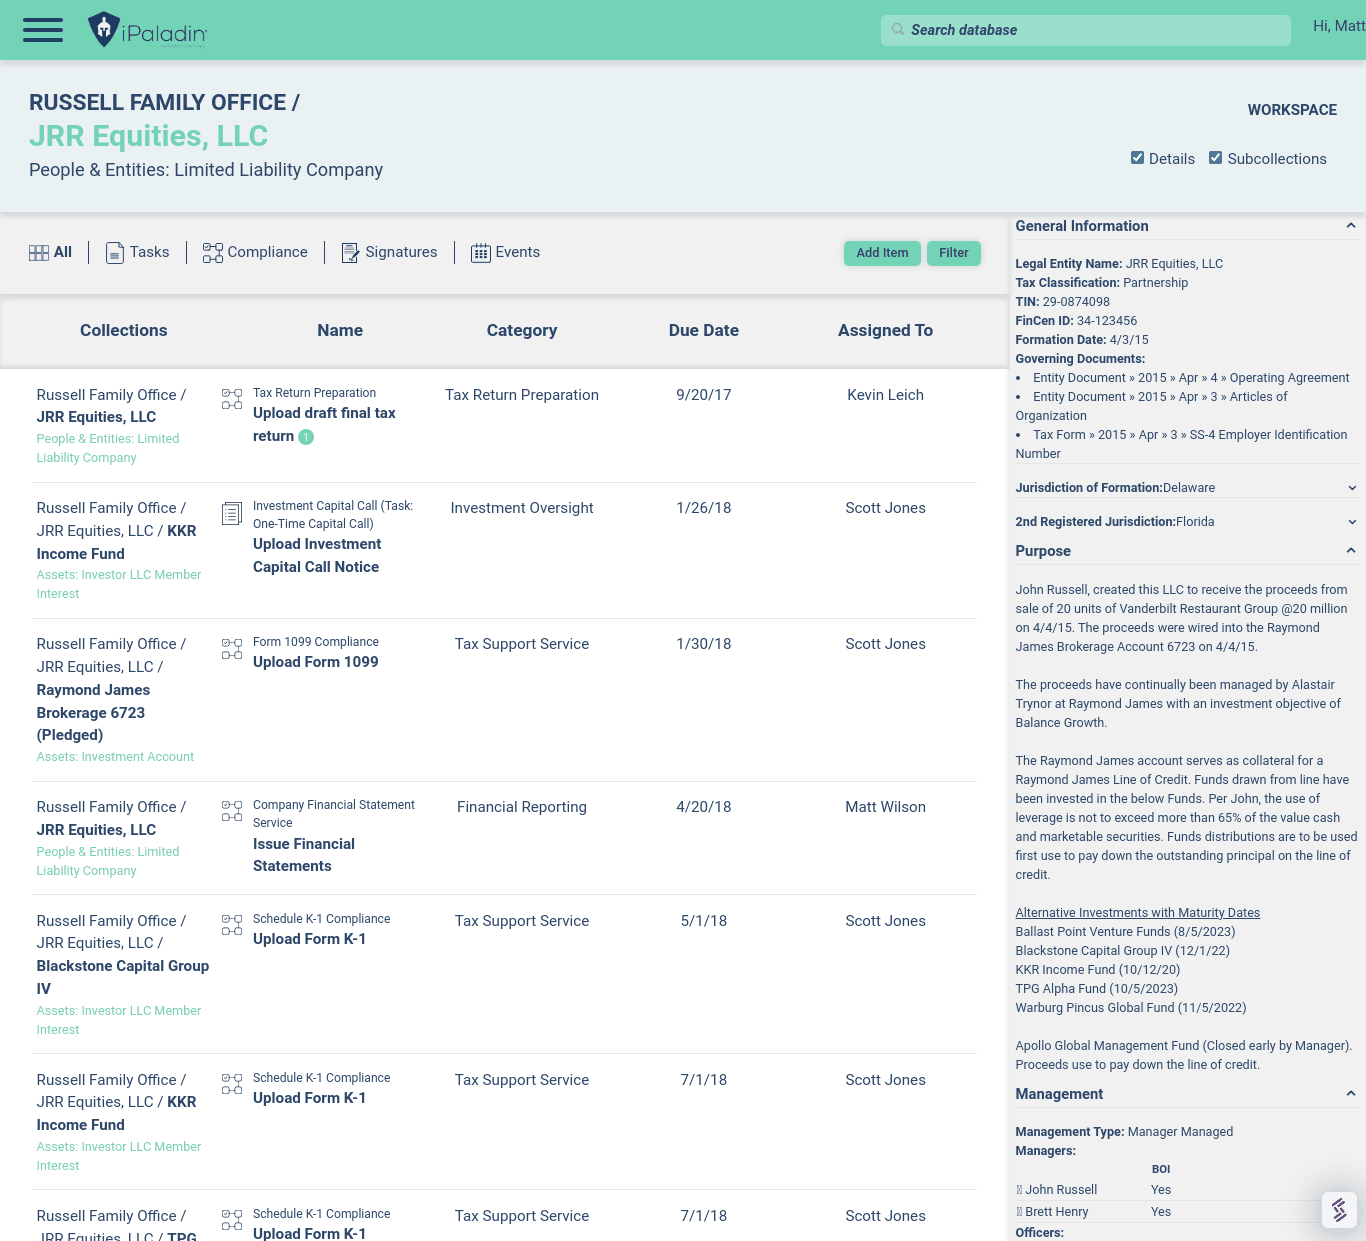Click the Events calendar icon

tap(481, 253)
